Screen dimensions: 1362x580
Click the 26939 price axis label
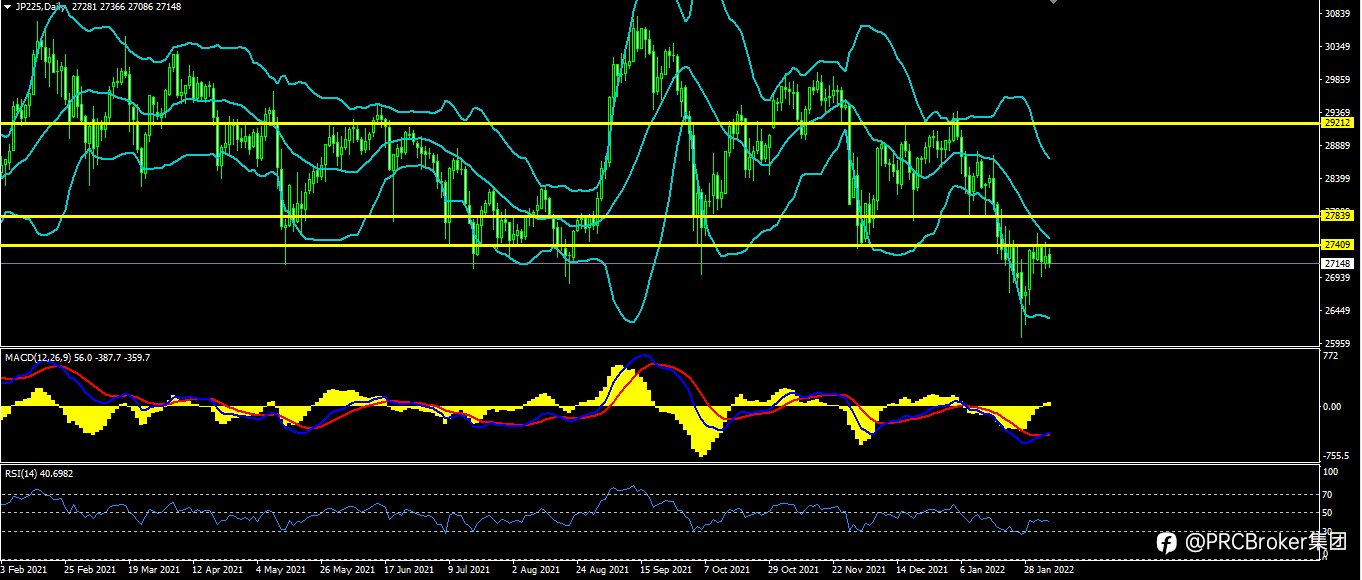click(1337, 278)
